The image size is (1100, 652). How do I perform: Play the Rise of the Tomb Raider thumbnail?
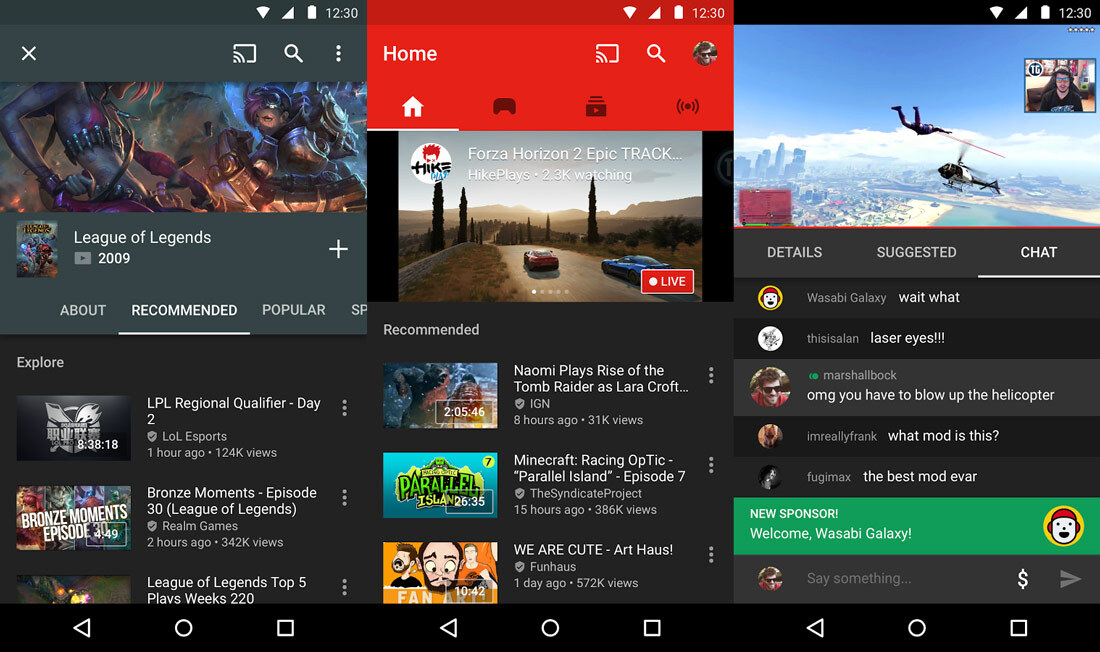440,395
